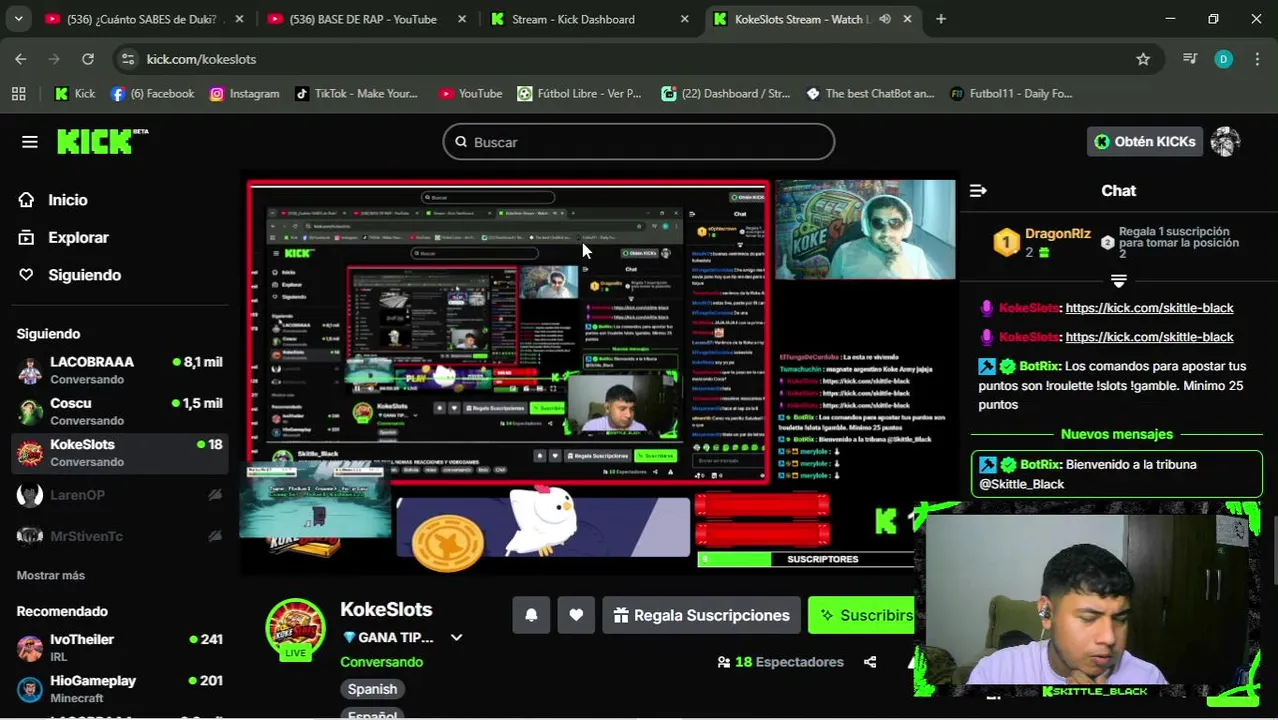This screenshot has width=1278, height=720.
Task: View site information icon in the address bar
Action: [128, 59]
